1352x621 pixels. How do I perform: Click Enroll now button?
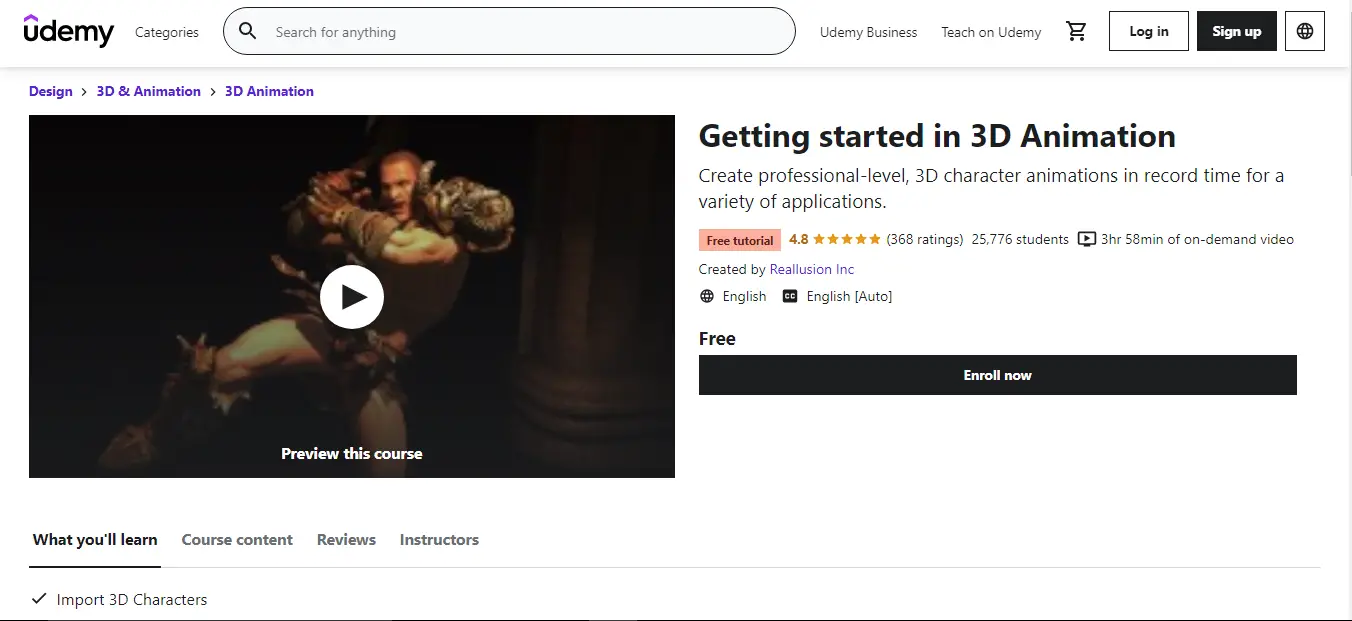click(998, 375)
